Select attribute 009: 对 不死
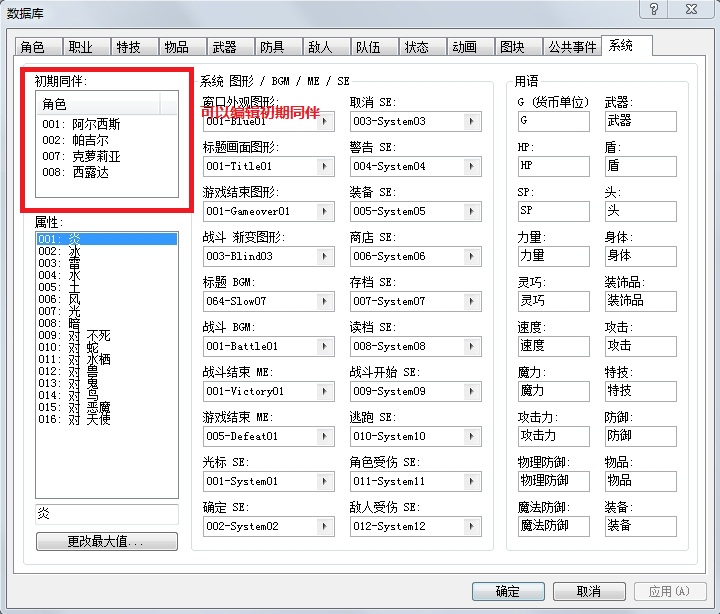720x614 pixels. tap(107, 335)
